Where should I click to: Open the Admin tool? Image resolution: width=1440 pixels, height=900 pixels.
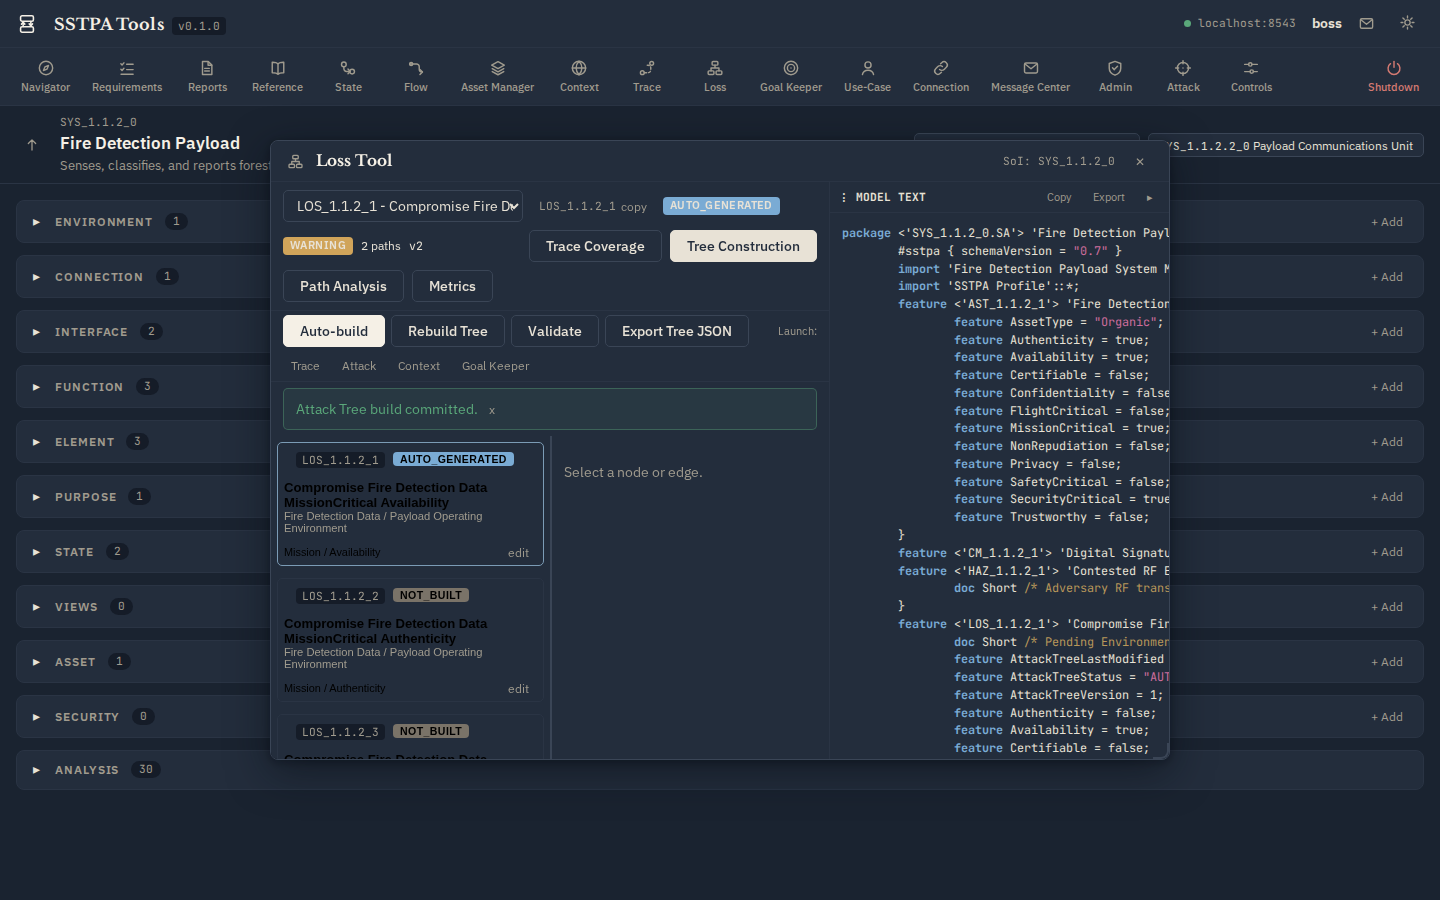coord(1115,76)
